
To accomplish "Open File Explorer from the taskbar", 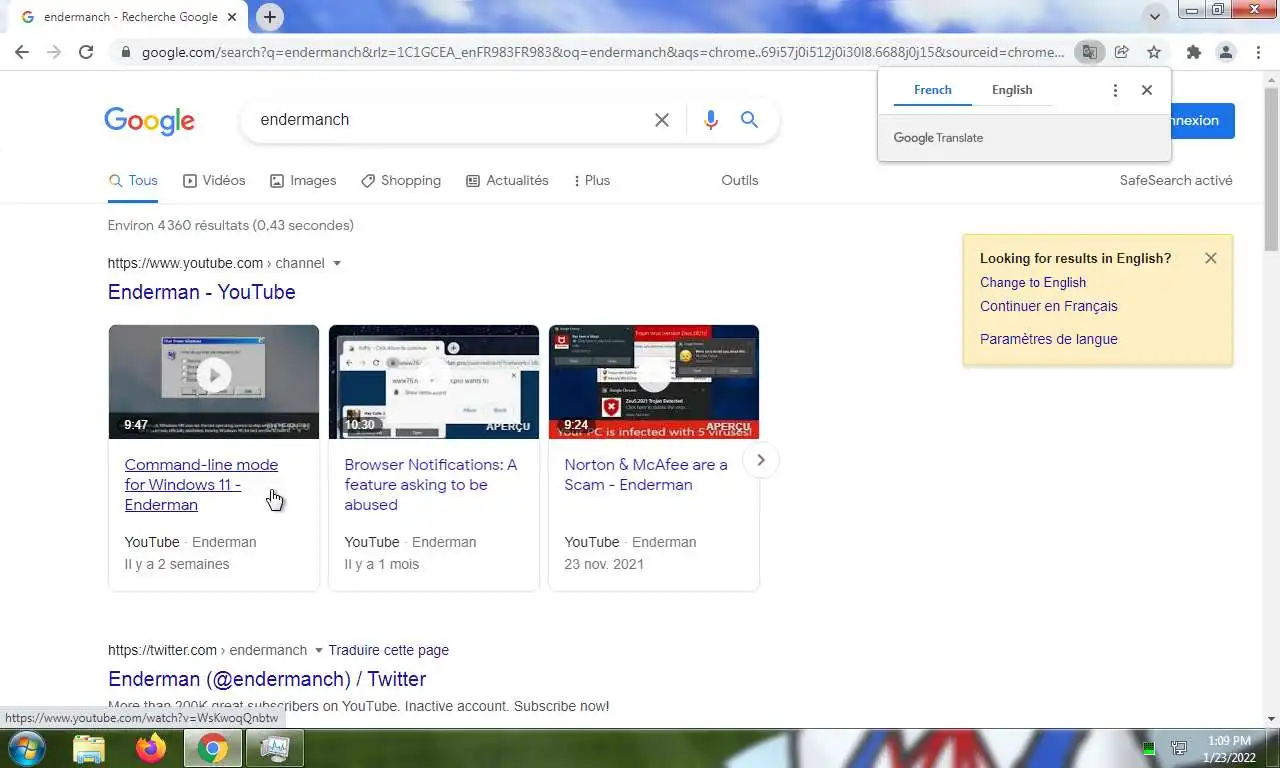I will coord(89,748).
